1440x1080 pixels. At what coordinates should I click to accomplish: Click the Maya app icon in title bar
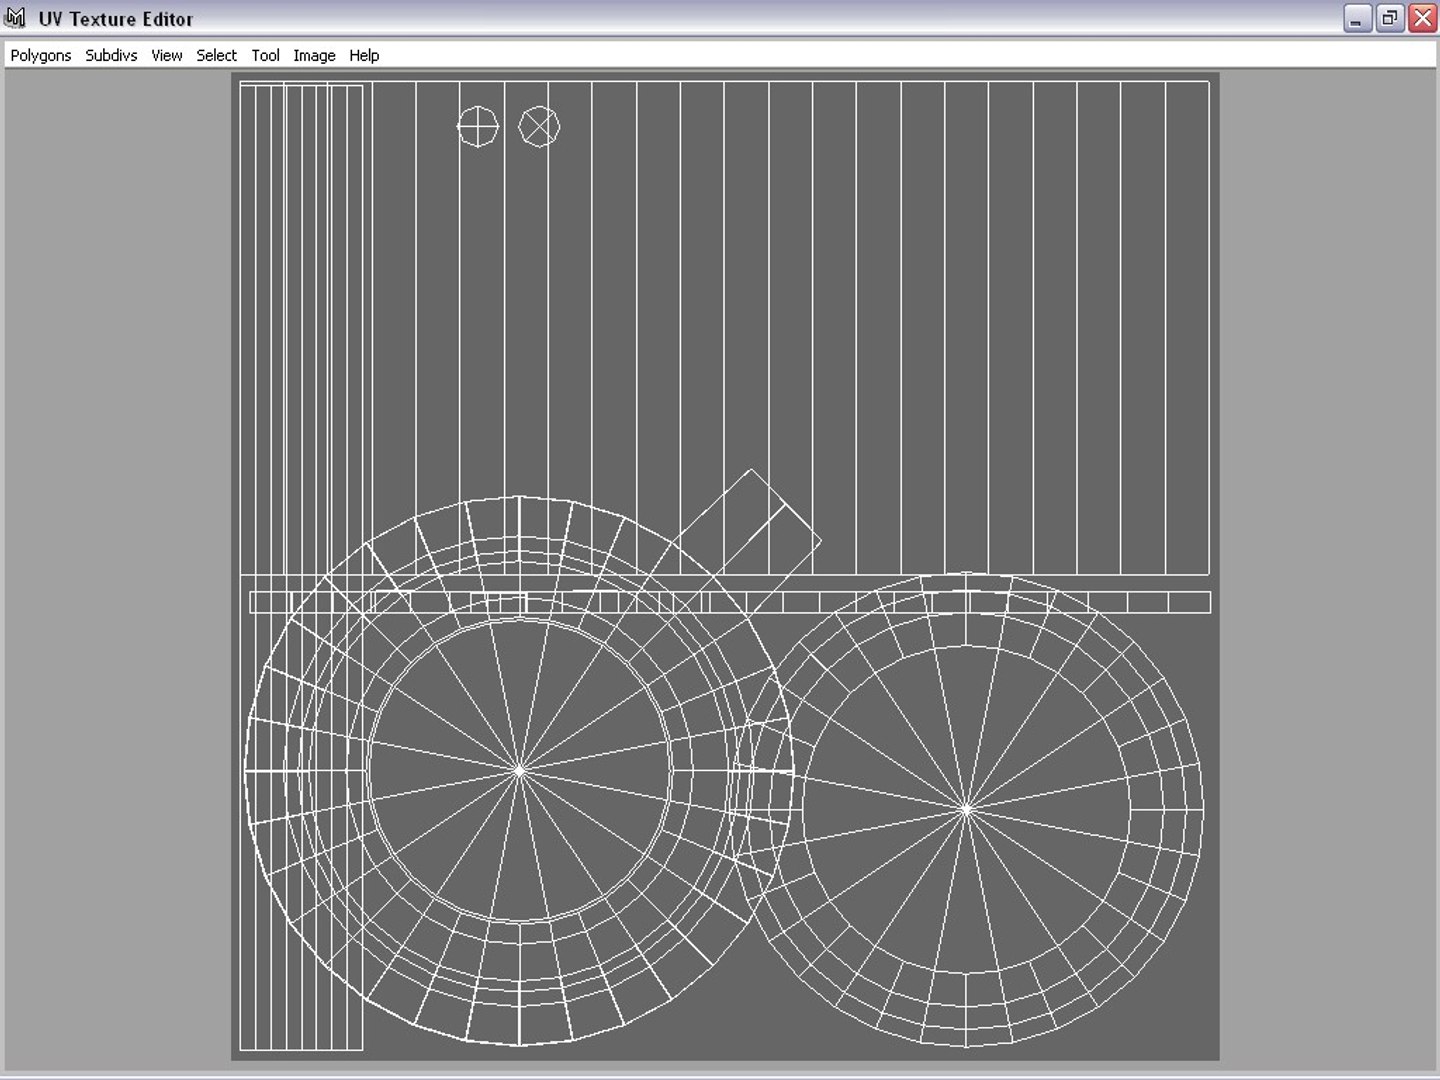[x=15, y=18]
